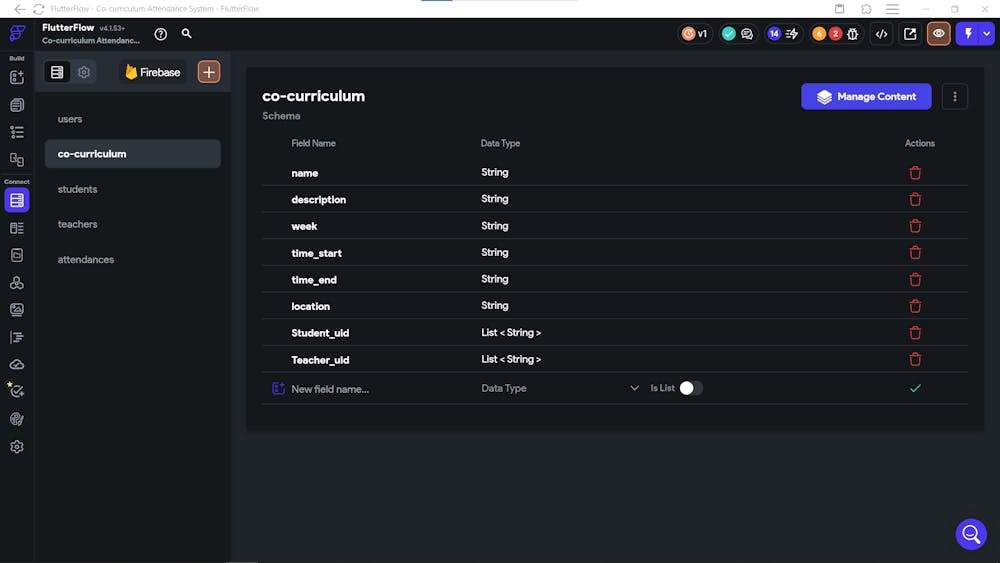This screenshot has width=1000, height=563.
Task: Open the share project external icon
Action: click(910, 34)
